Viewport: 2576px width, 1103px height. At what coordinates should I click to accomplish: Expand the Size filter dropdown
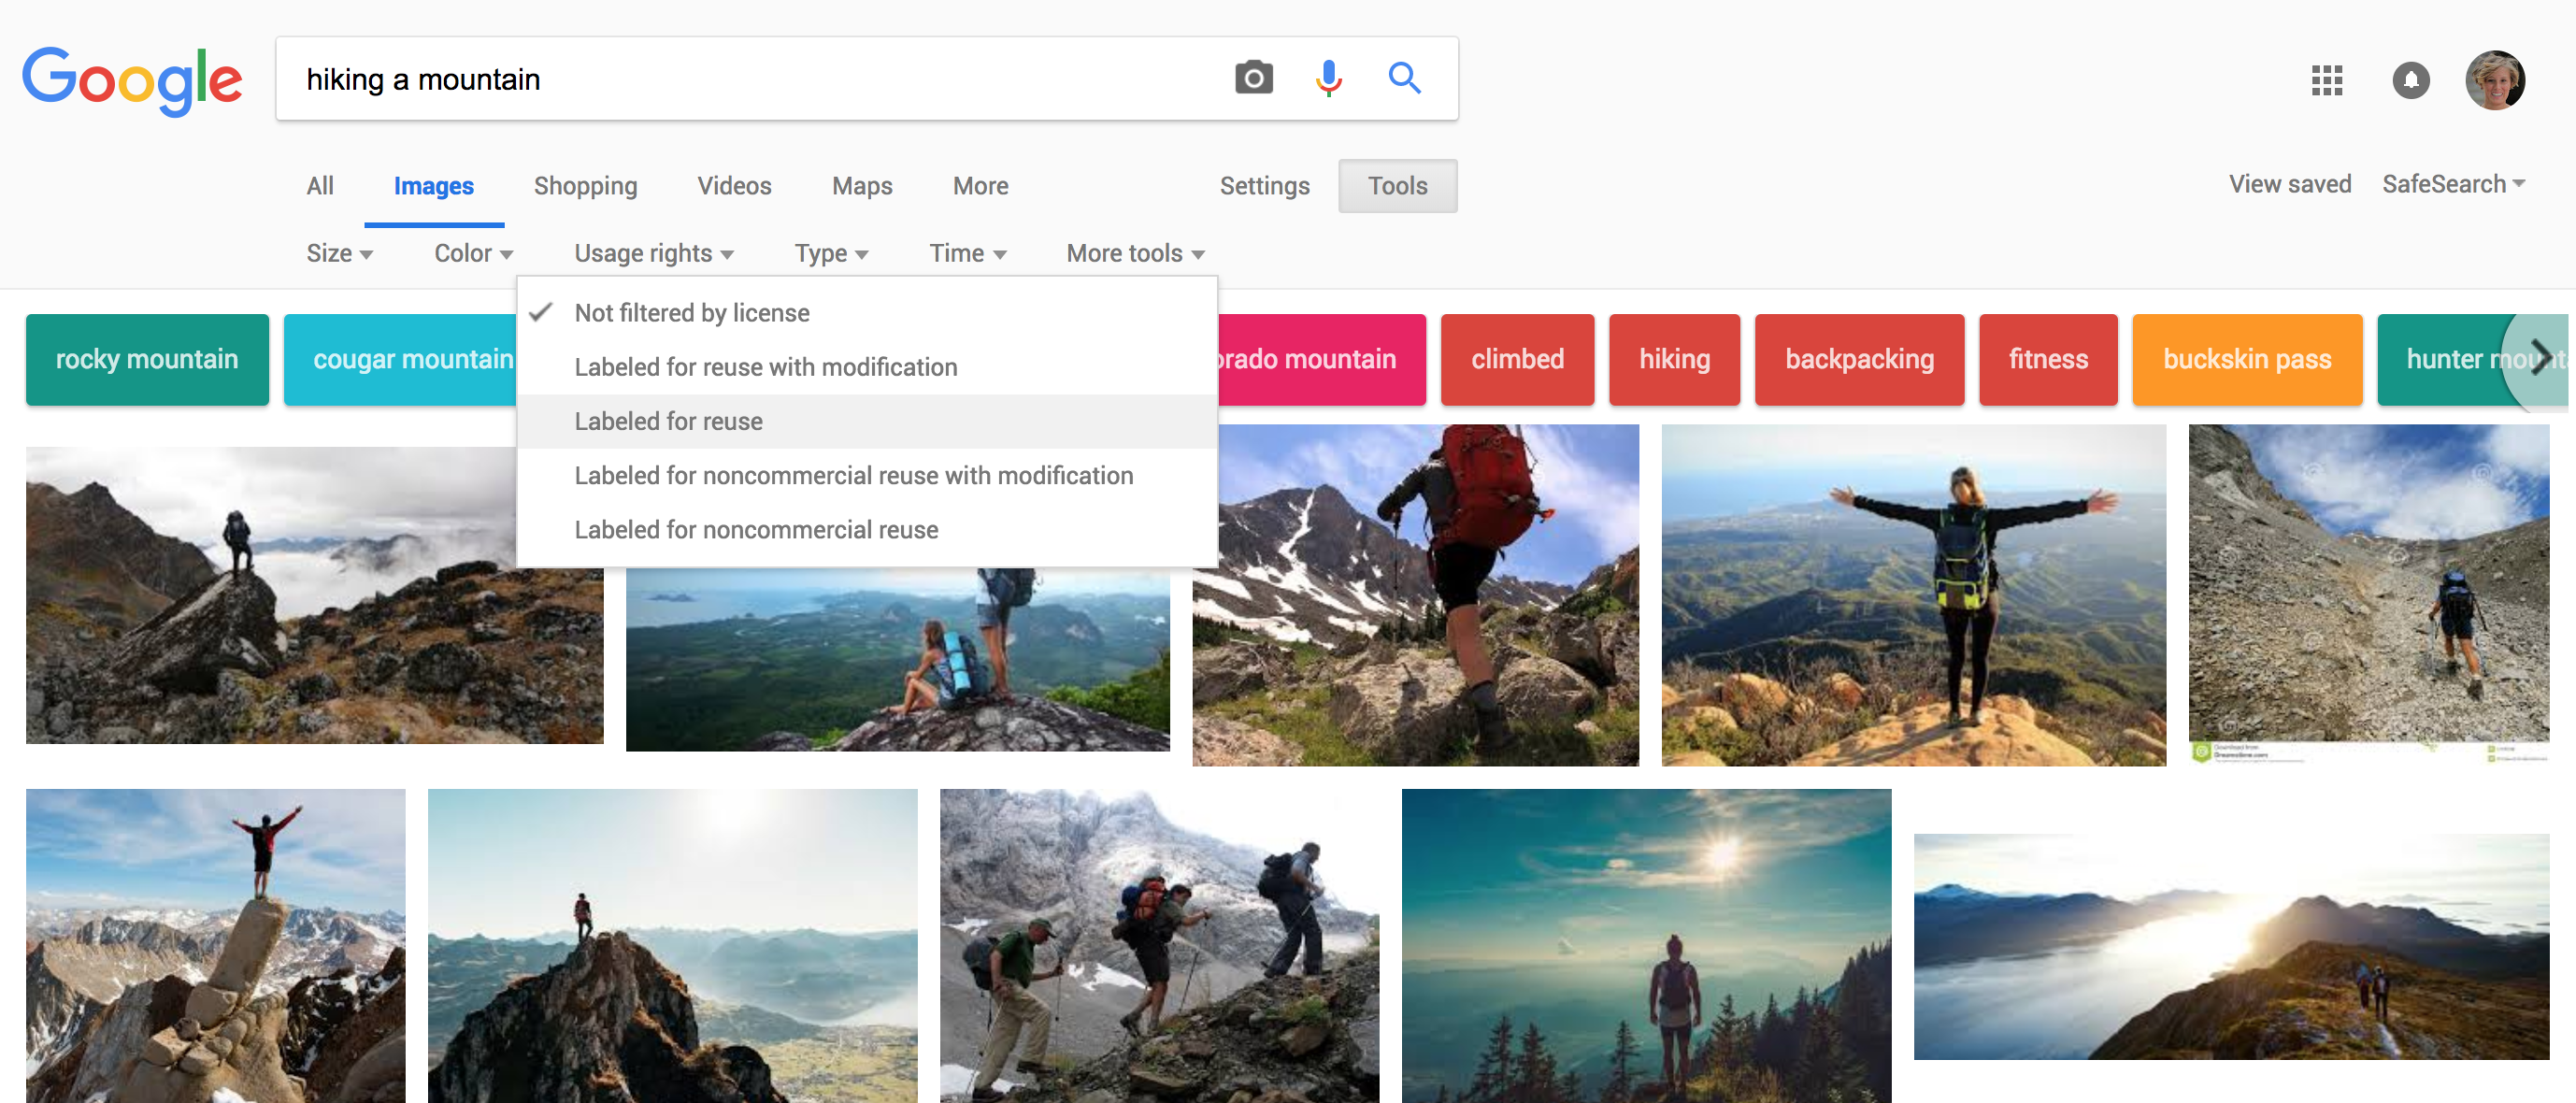tap(339, 254)
